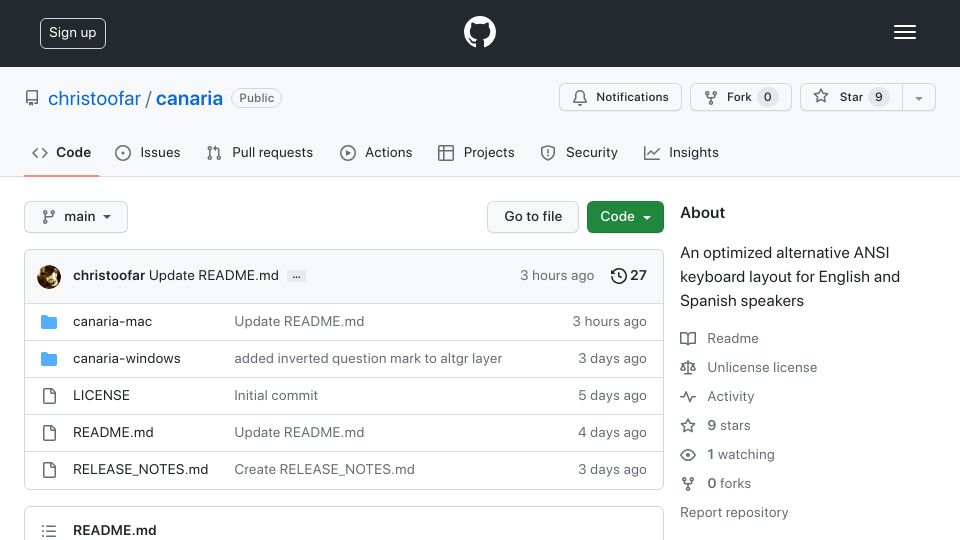Click the canaria-mac folder icon

[49, 322]
